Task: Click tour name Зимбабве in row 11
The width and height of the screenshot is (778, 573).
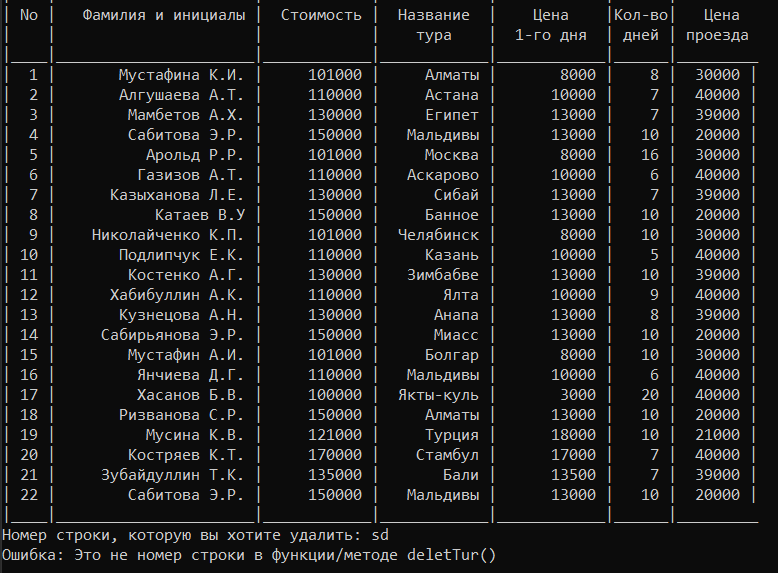Action: tap(443, 275)
